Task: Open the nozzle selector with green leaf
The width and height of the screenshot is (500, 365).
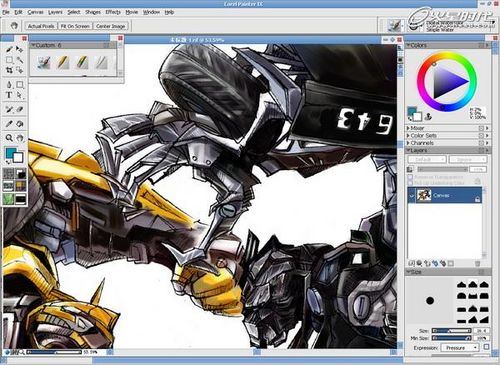Action: pos(8,199)
